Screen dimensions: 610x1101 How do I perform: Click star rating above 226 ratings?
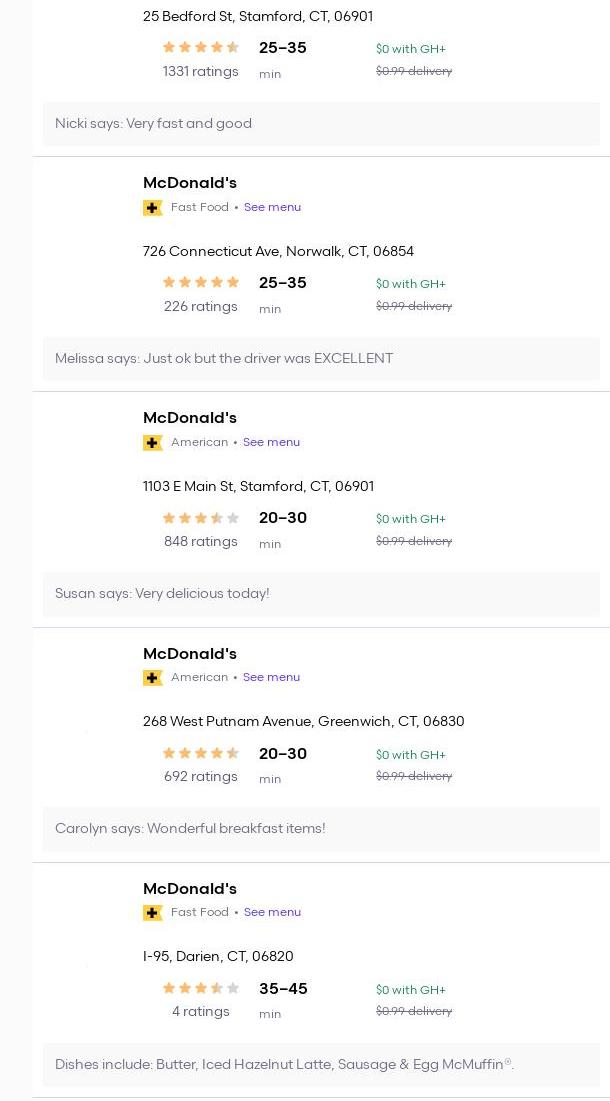(201, 282)
